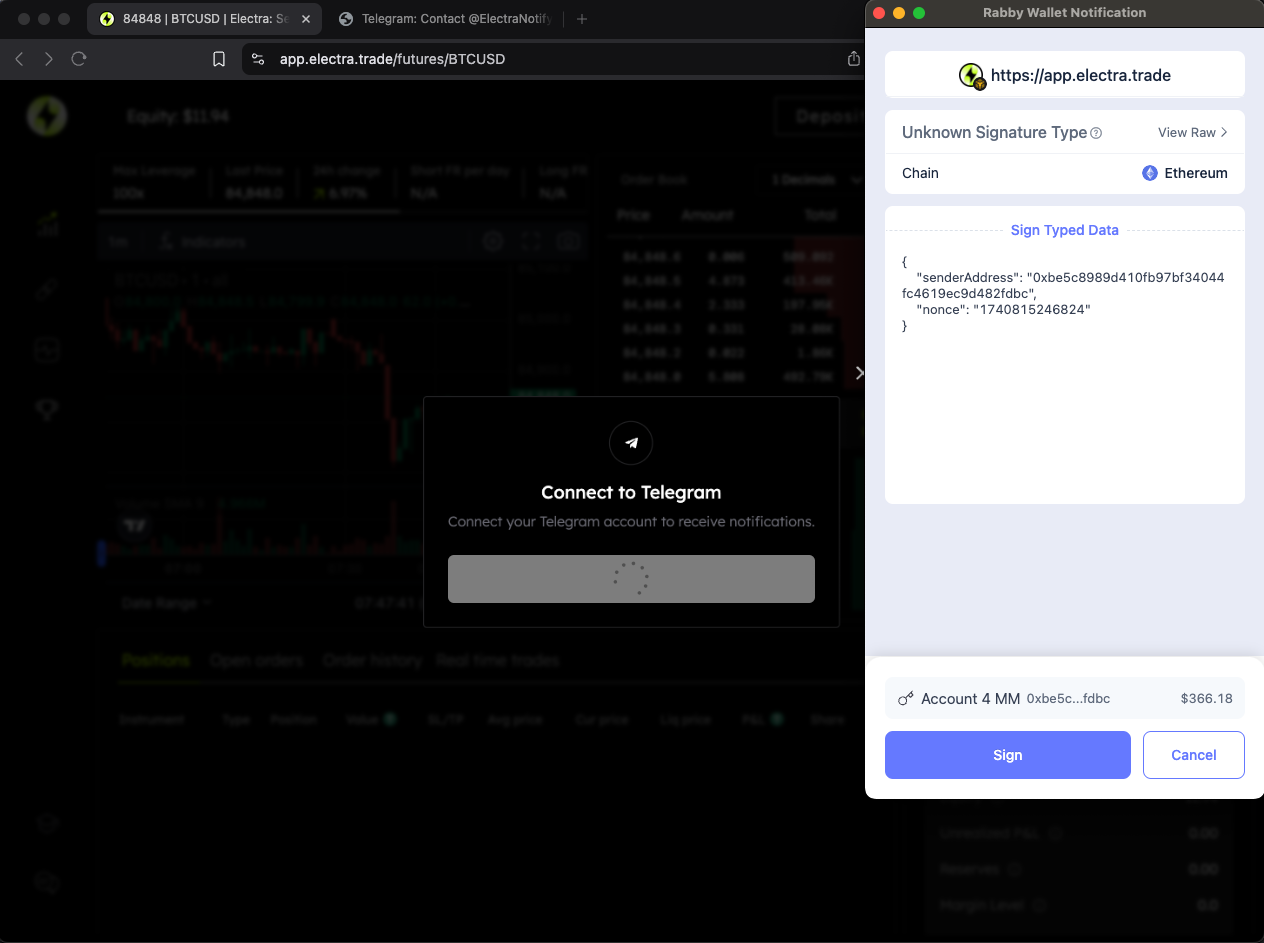Click the Telegram paper plane icon
The height and width of the screenshot is (943, 1264).
[x=631, y=443]
